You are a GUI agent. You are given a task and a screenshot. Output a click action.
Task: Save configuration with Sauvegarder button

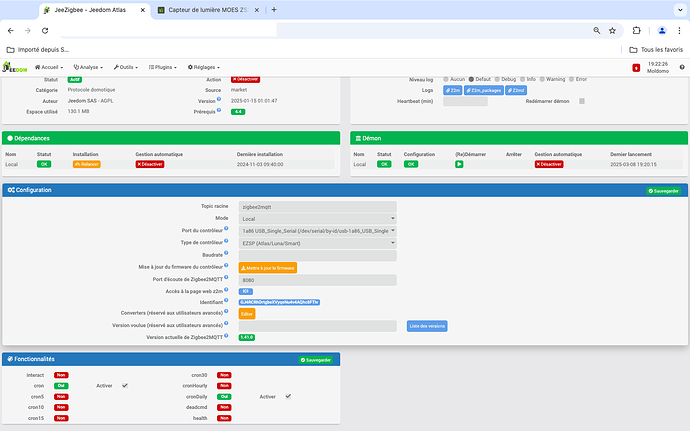pos(664,191)
